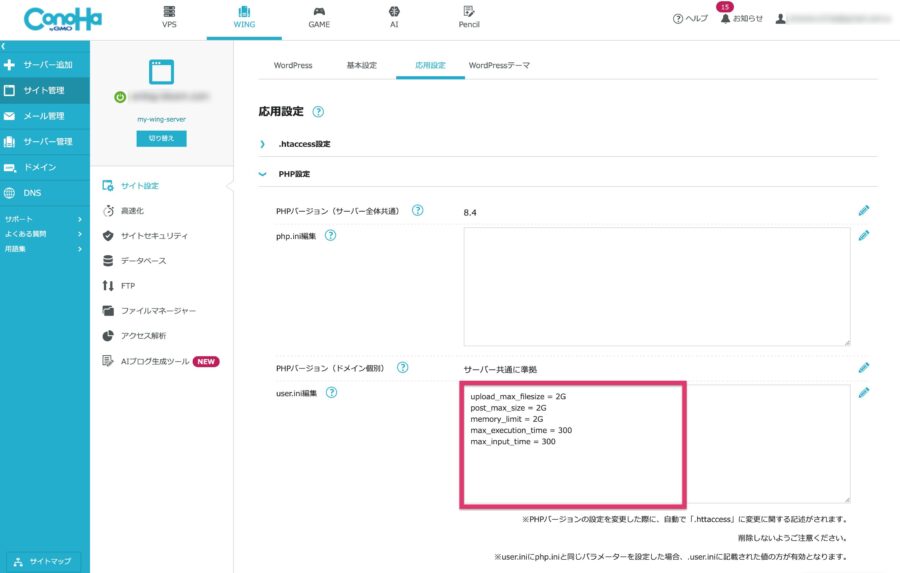
Task: Click the 切り替え switch button
Action: 161,138
